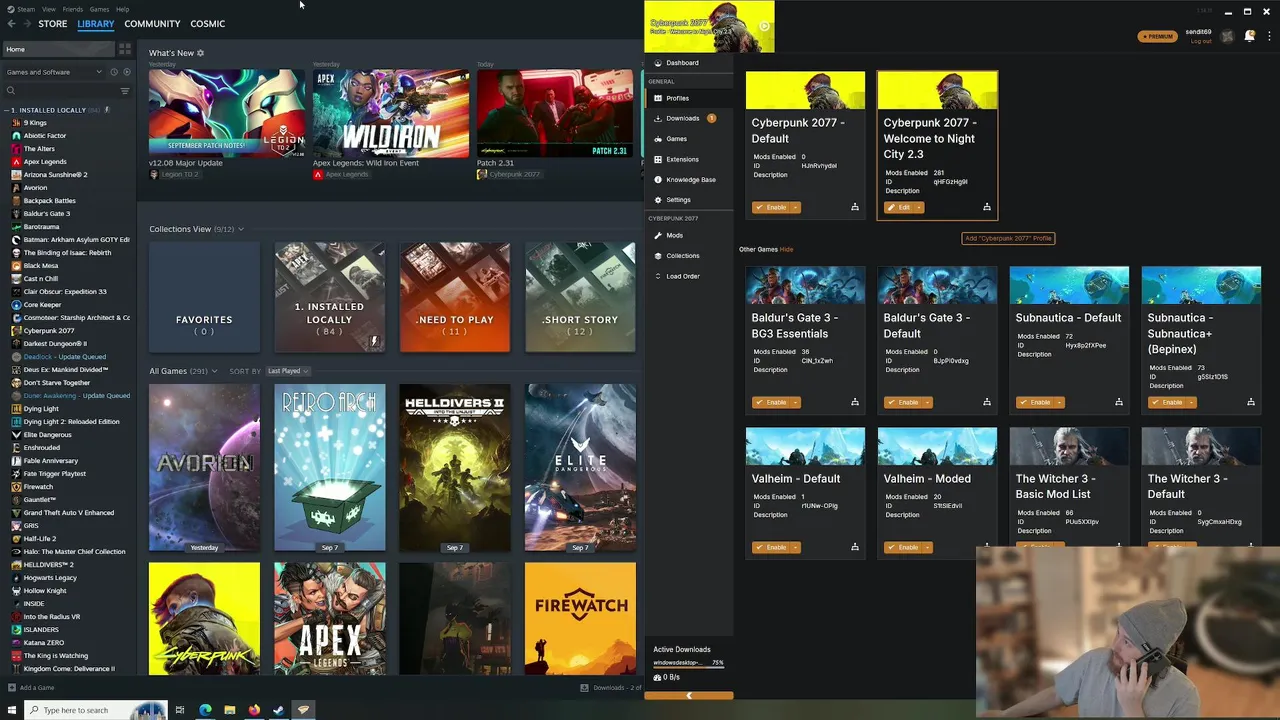Image resolution: width=1280 pixels, height=720 pixels.
Task: Open View menu in Steam
Action: 48,9
